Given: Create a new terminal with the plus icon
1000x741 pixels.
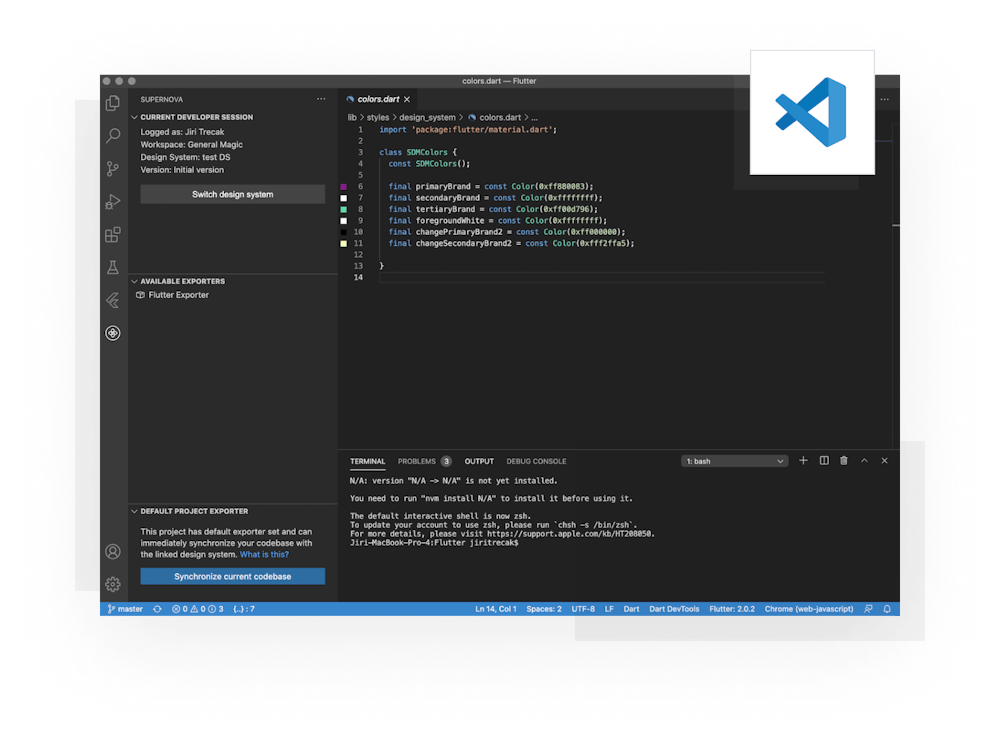Looking at the screenshot, I should point(802,461).
